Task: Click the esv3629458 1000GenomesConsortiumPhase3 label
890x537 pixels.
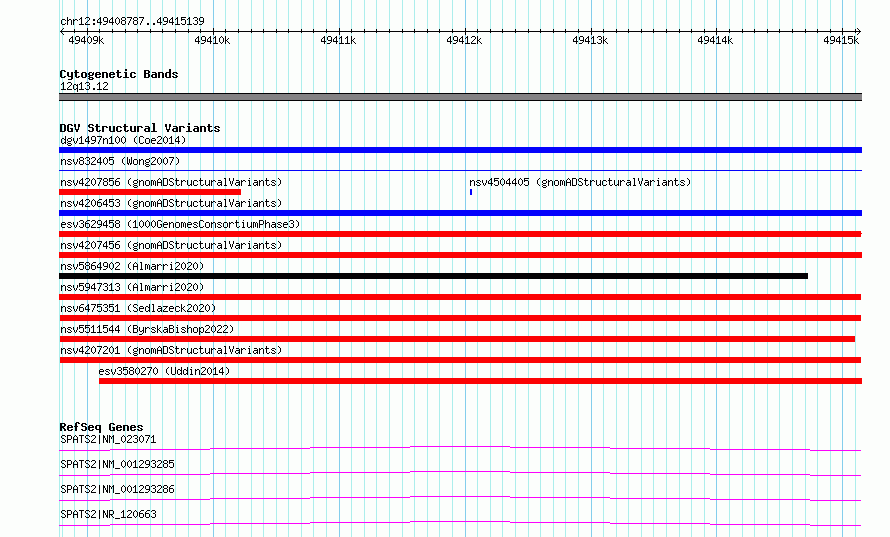Action: click(x=180, y=224)
